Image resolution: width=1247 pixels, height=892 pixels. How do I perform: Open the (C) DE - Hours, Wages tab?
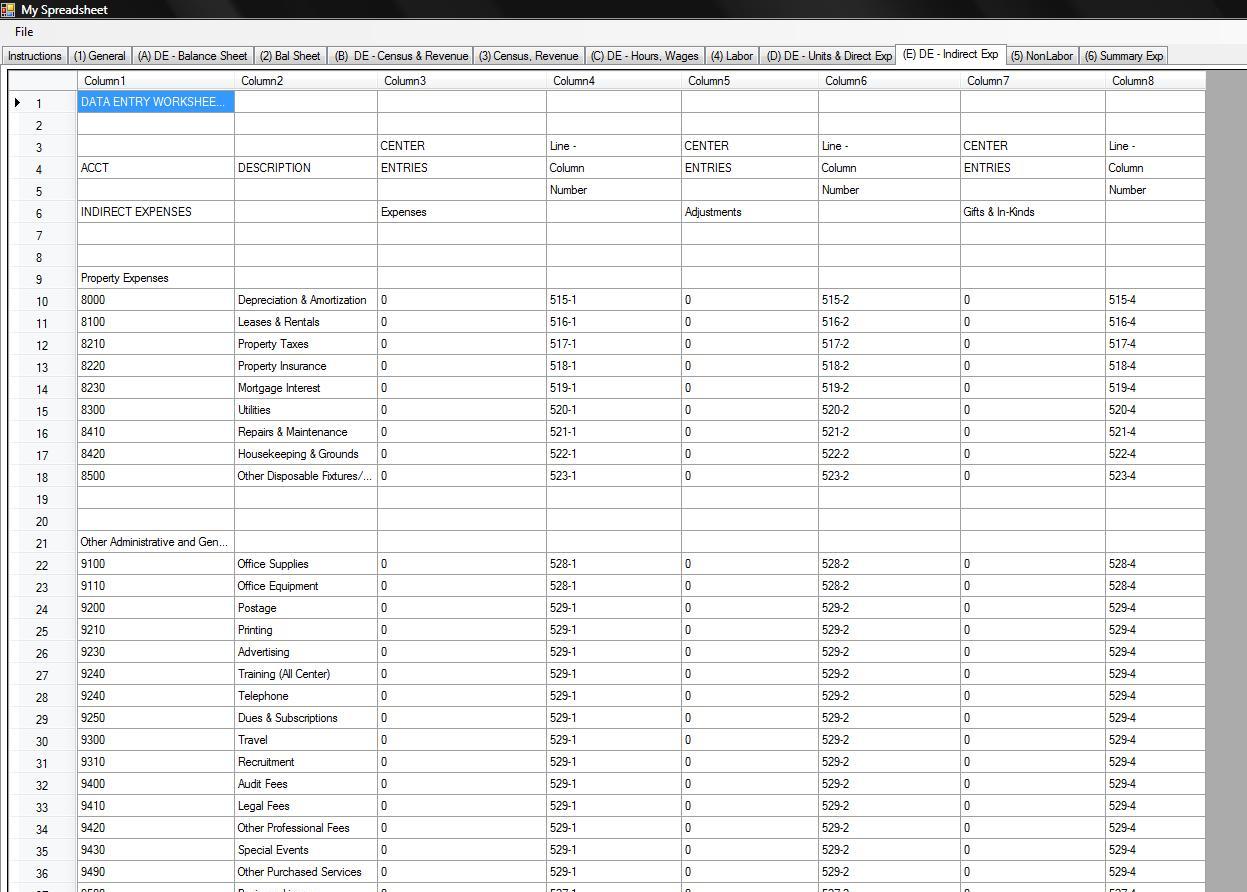(x=645, y=56)
